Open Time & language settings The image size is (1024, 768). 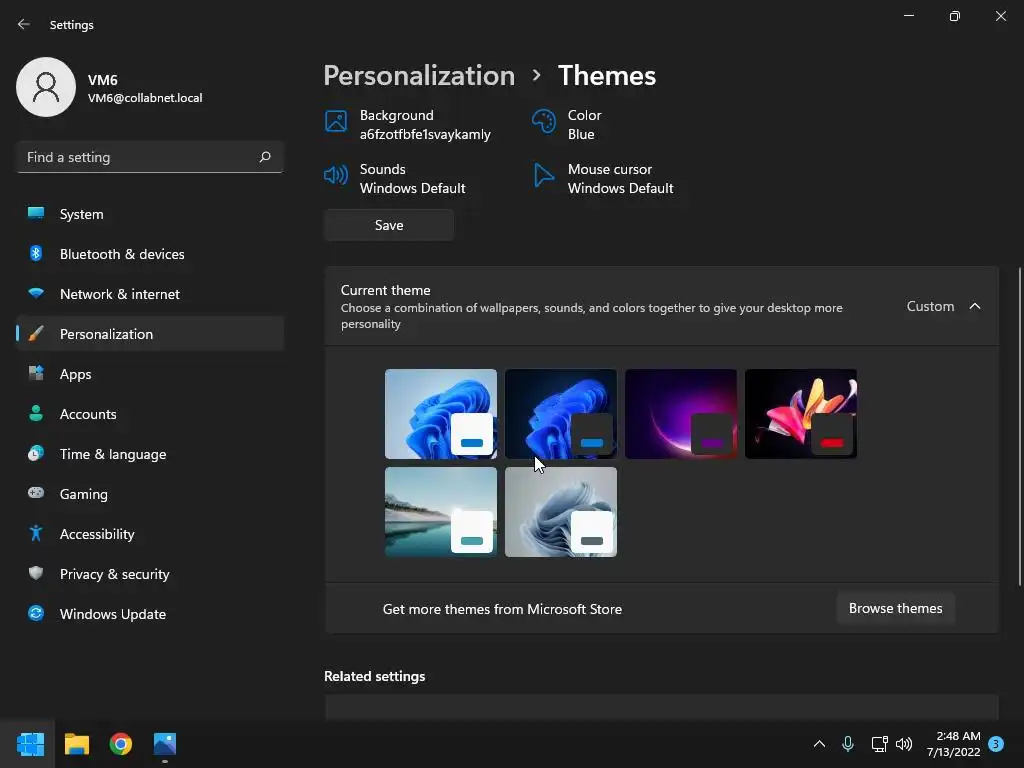coord(150,454)
